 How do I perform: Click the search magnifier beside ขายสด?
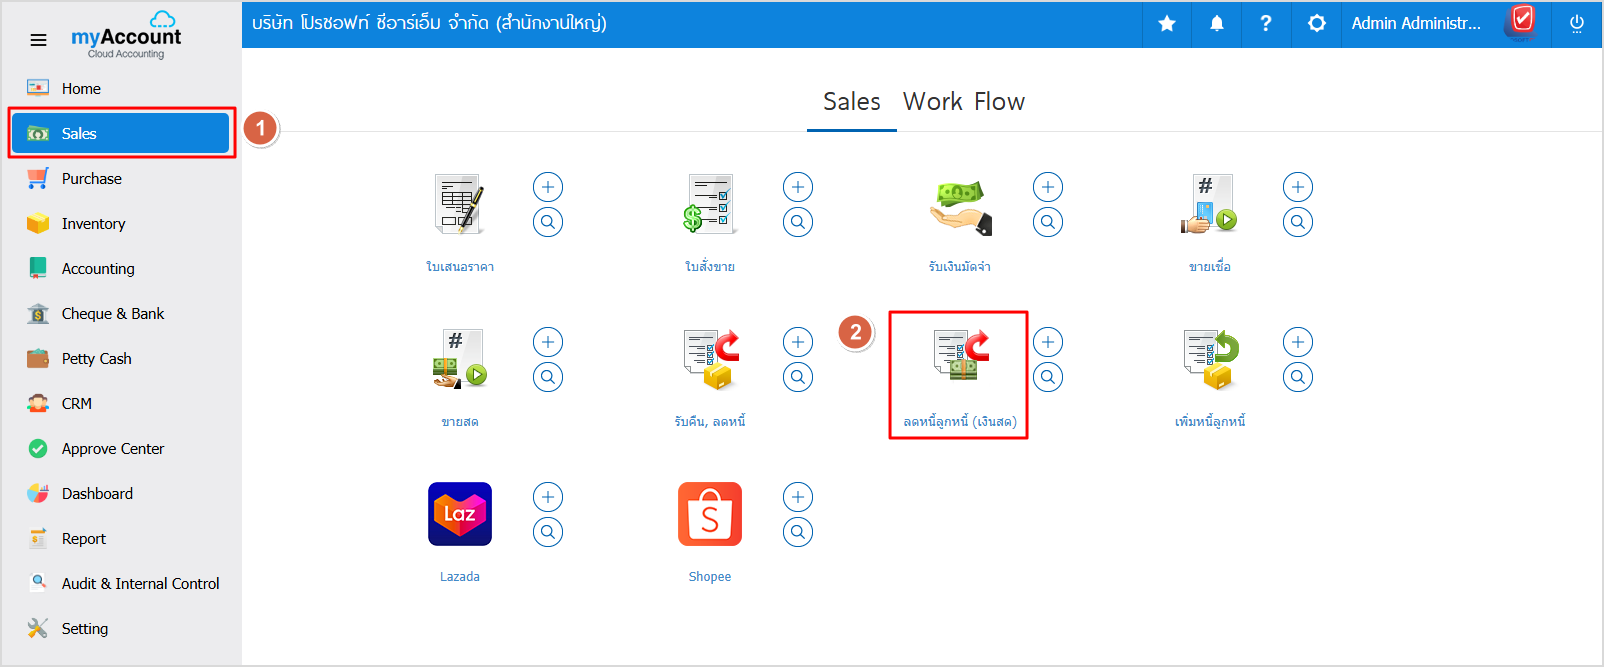[x=548, y=377]
